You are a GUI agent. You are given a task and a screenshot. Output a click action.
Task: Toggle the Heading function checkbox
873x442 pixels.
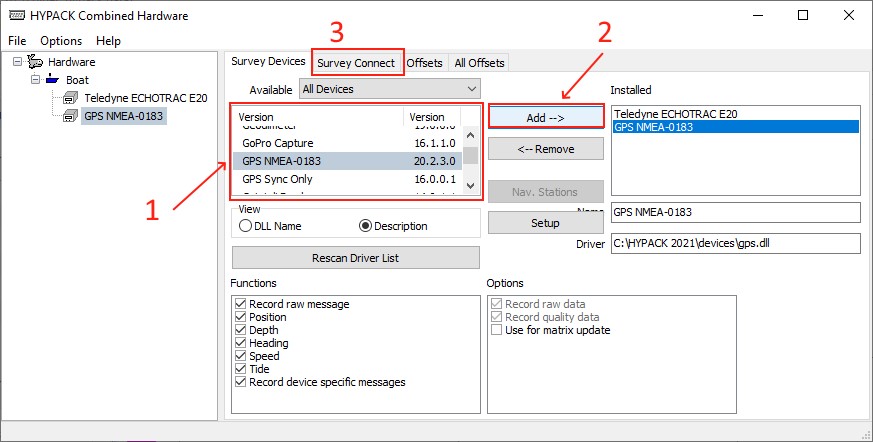pos(241,343)
